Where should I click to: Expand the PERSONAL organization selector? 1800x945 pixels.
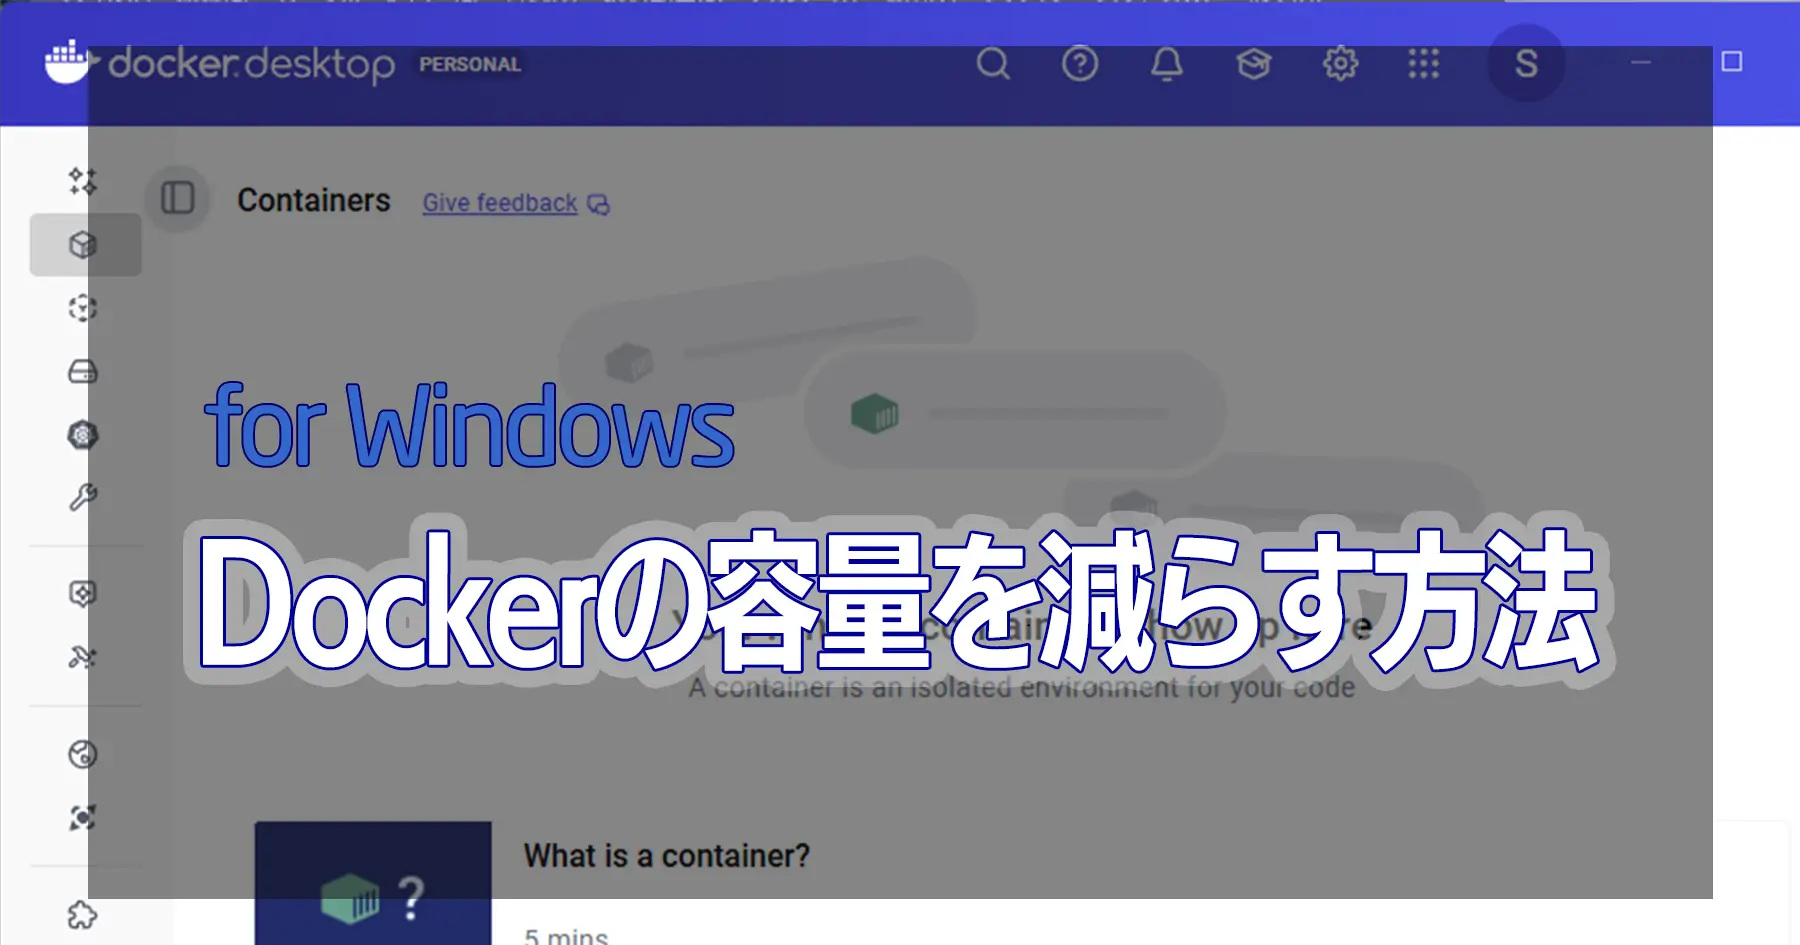point(469,64)
